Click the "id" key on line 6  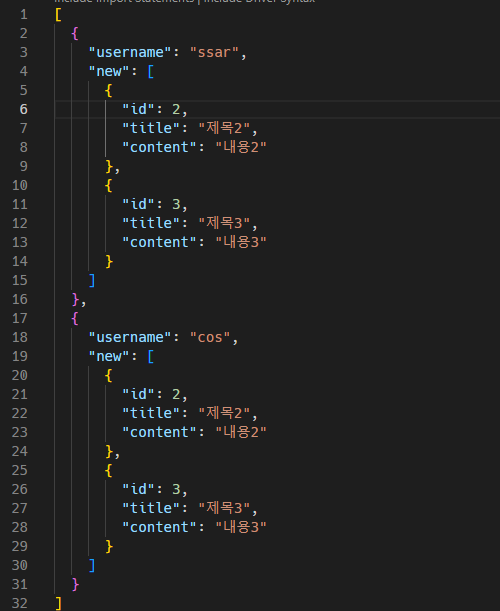point(138,109)
